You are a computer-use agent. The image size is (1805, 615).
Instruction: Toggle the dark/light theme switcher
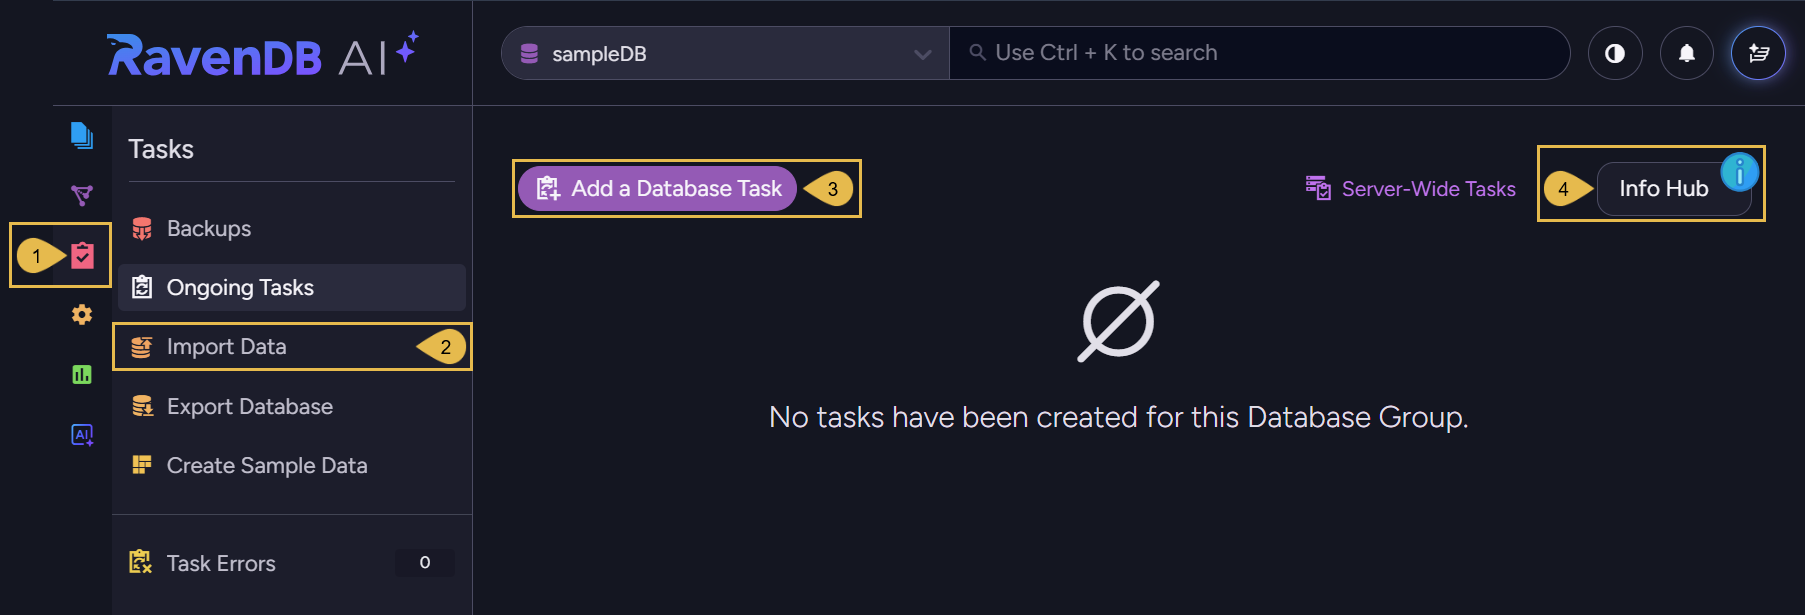click(x=1615, y=53)
